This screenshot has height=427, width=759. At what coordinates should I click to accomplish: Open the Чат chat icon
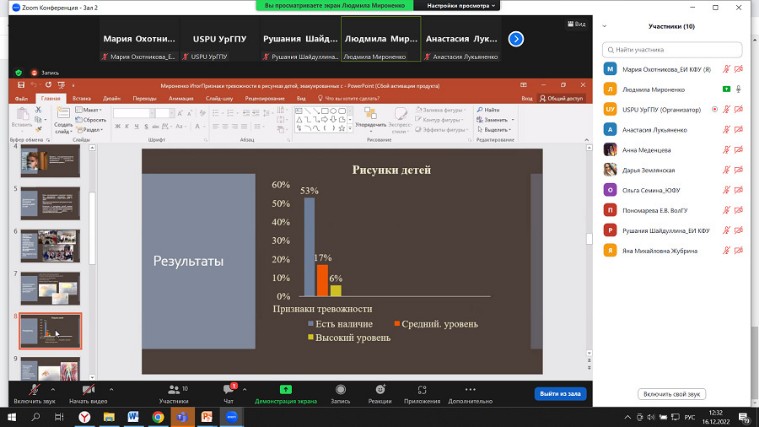coord(228,389)
